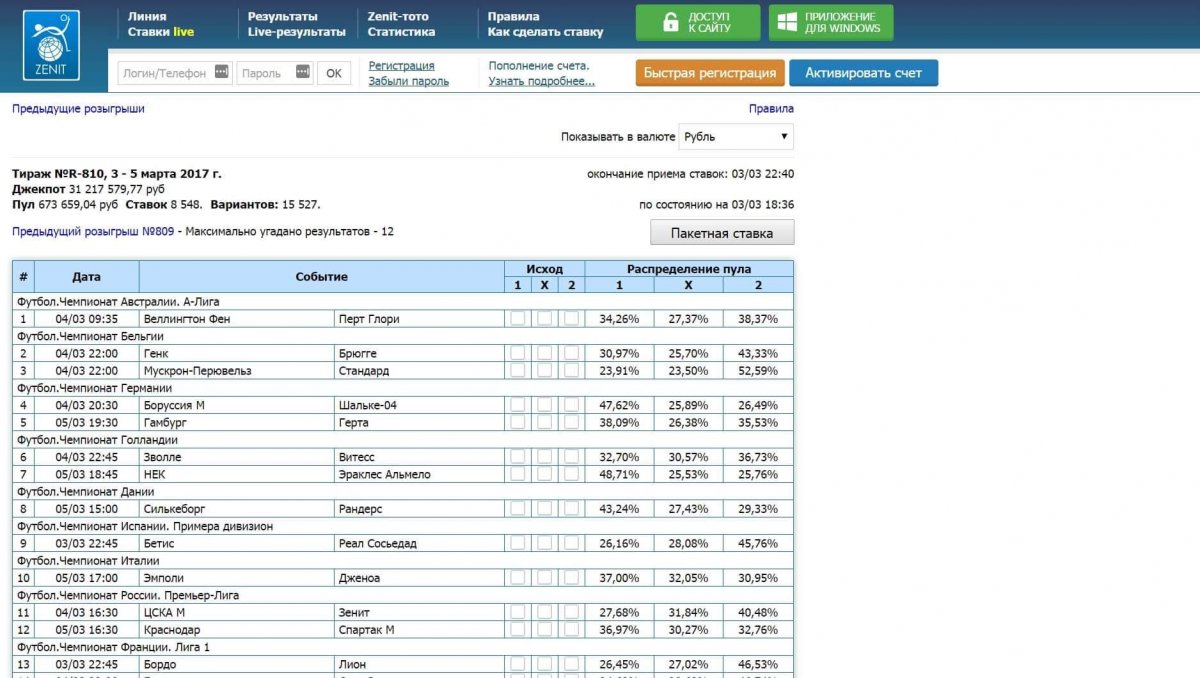Check outcome X for Эмполи – Дженоа

544,578
